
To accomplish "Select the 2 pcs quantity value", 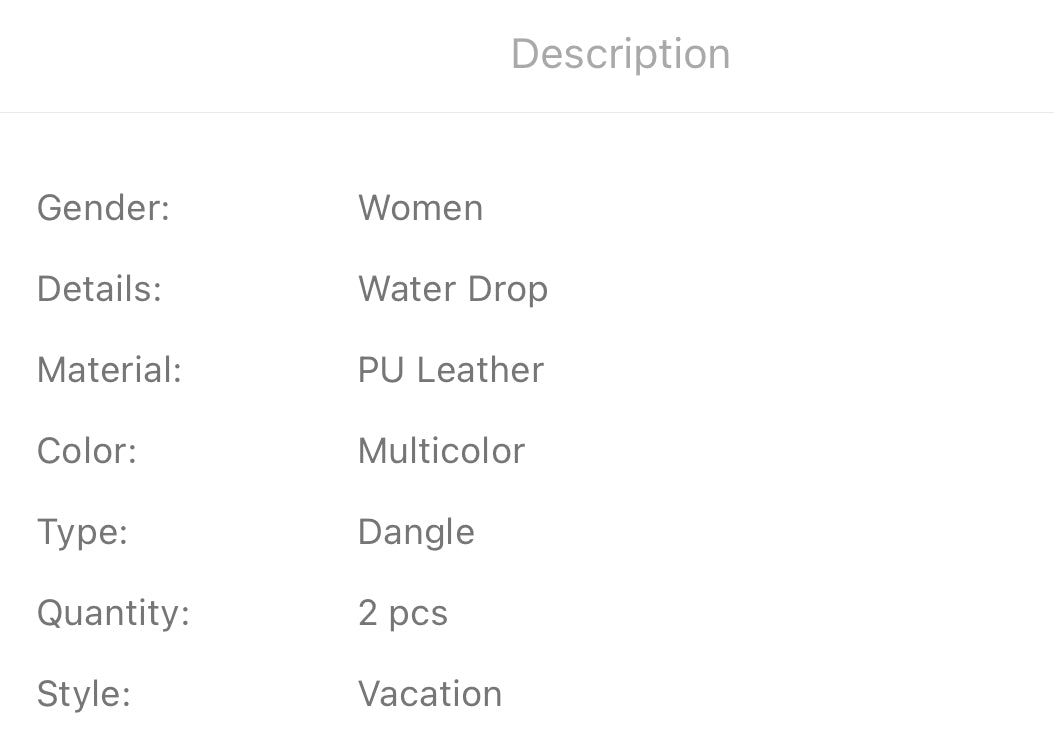I will (402, 613).
